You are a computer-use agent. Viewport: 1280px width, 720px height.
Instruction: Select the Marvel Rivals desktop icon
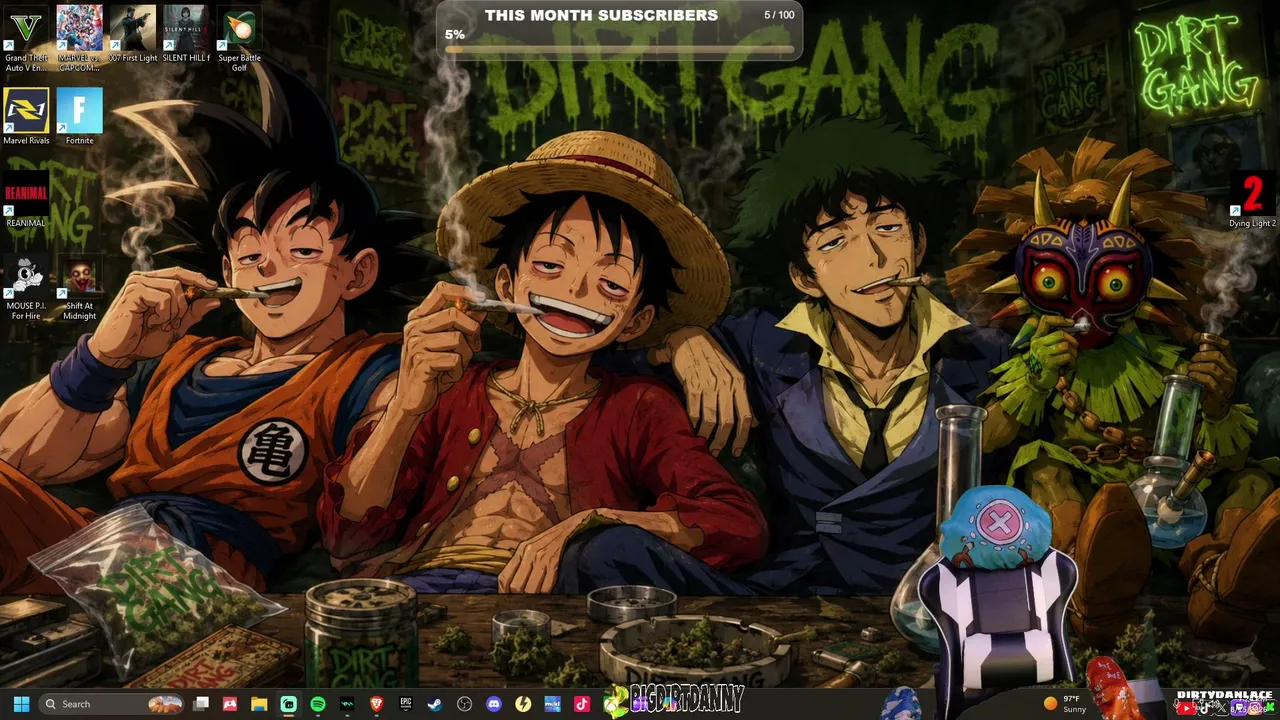point(26,117)
